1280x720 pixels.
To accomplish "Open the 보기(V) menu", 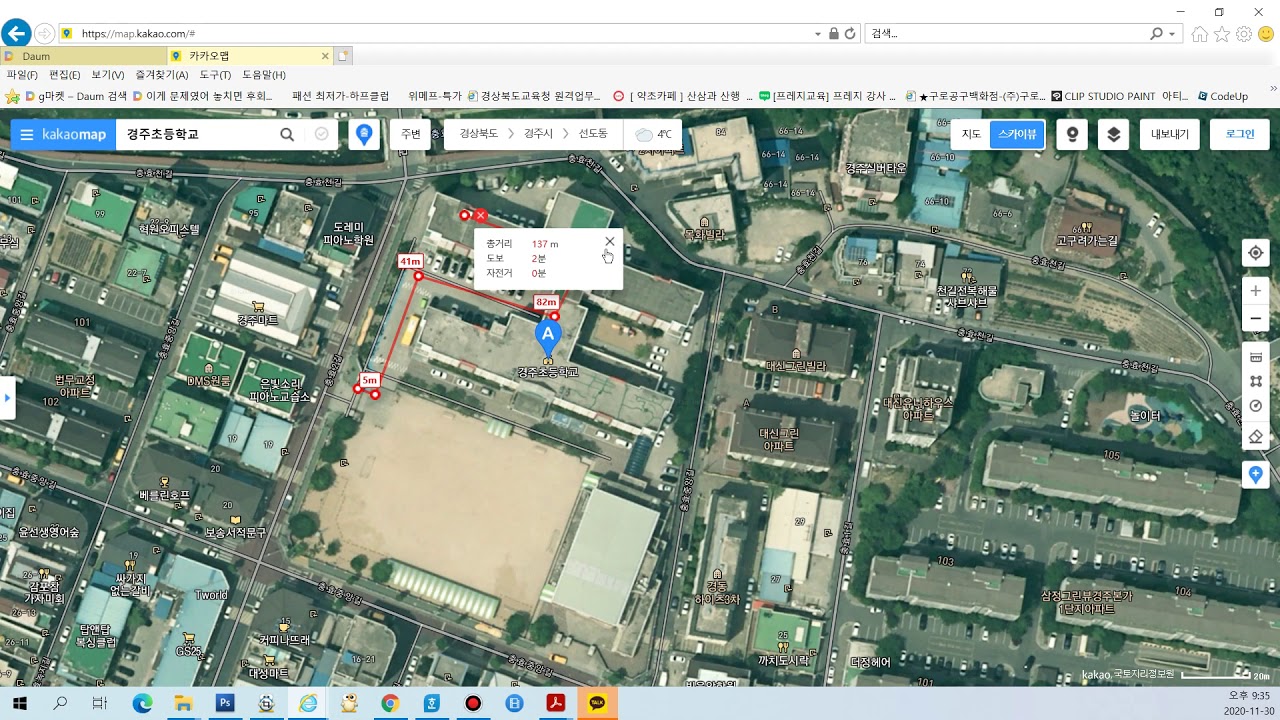I will (108, 75).
